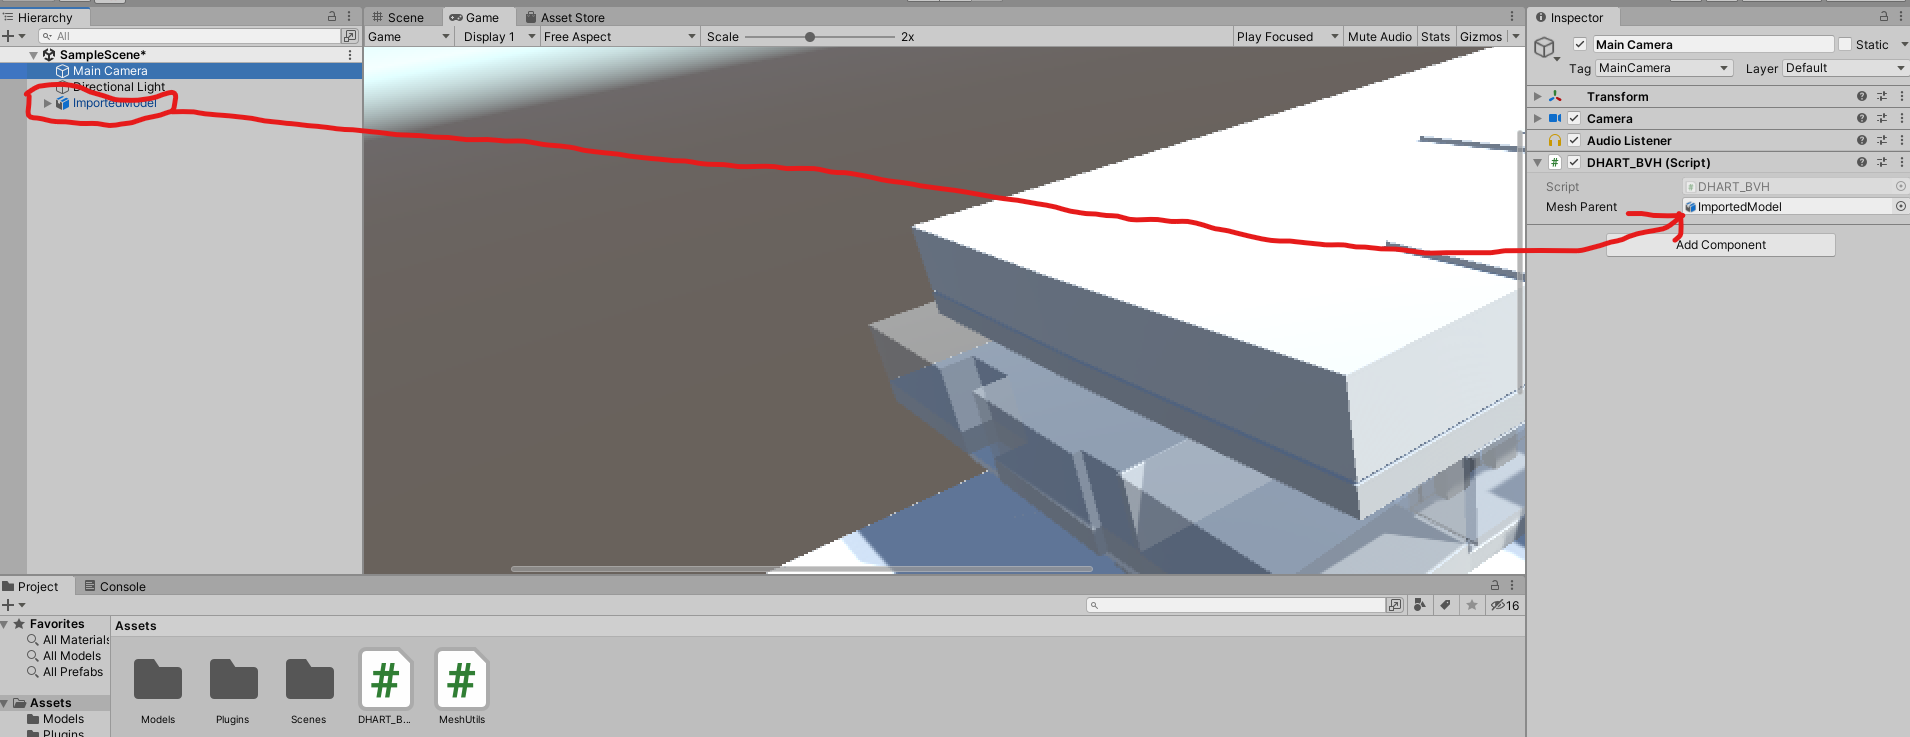Screen dimensions: 1910x737
Task: Open Transform component more options menu
Action: (x=1901, y=97)
